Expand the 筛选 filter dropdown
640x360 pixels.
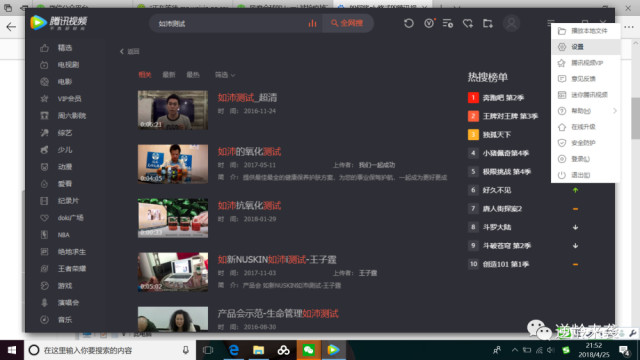point(225,75)
